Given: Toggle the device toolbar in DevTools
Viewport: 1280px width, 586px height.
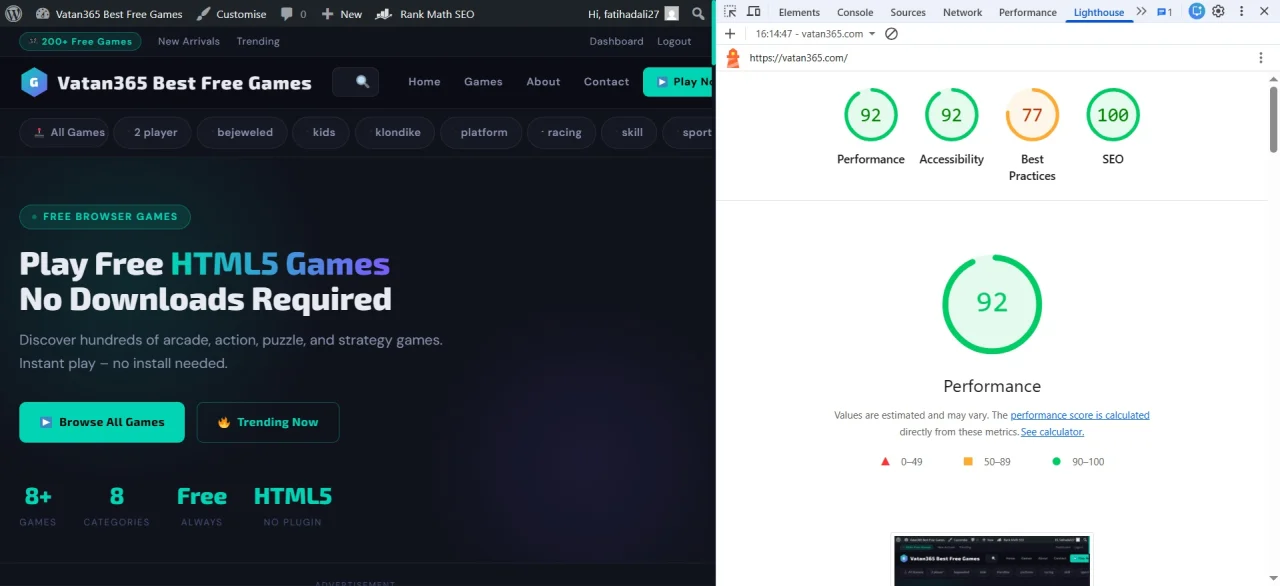Looking at the screenshot, I should [754, 12].
